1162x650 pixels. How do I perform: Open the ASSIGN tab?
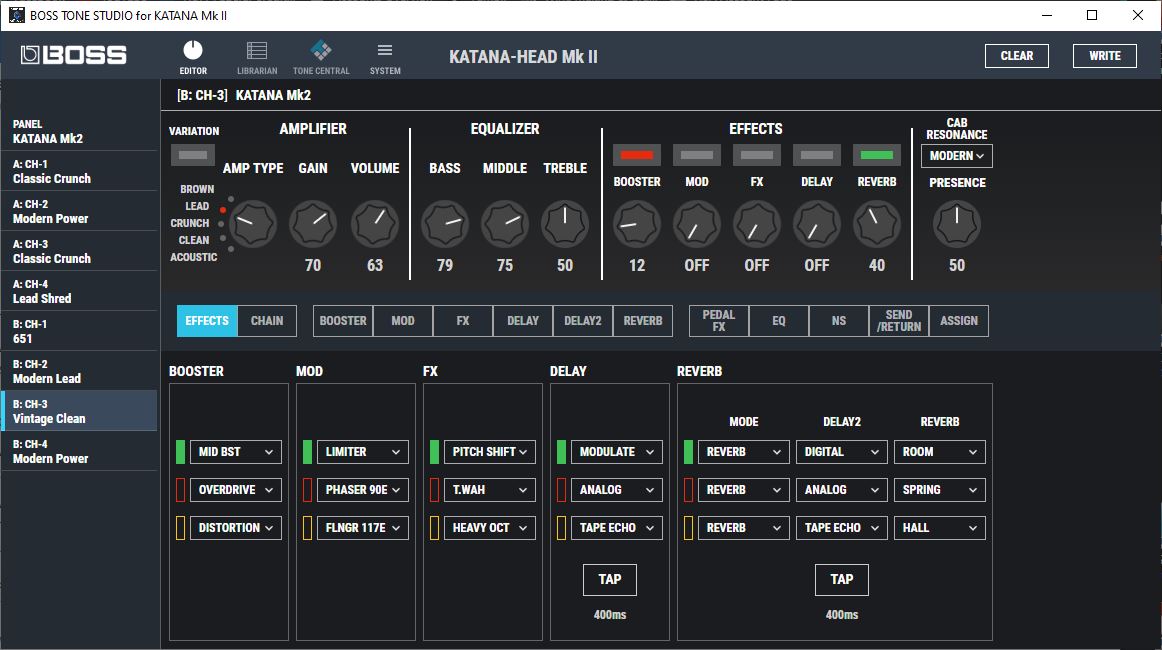pyautogui.click(x=959, y=321)
